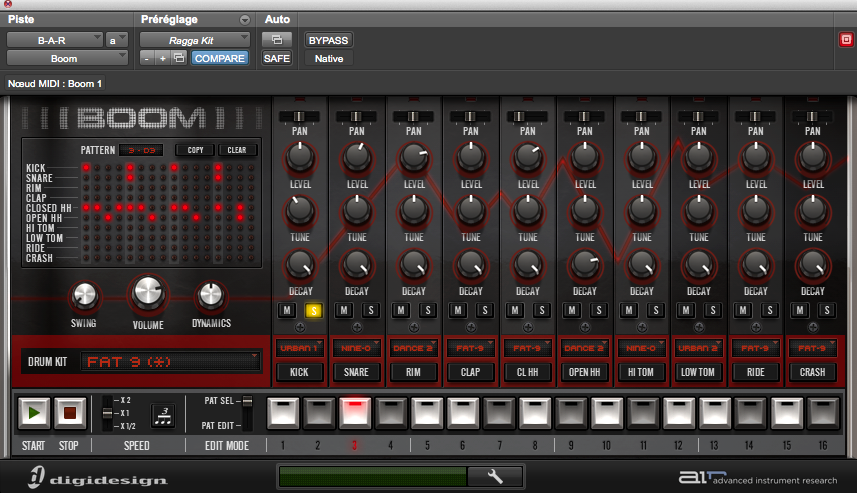Open the Préréglage settings menu arrow
Screen dimensions: 857x493
pos(245,20)
